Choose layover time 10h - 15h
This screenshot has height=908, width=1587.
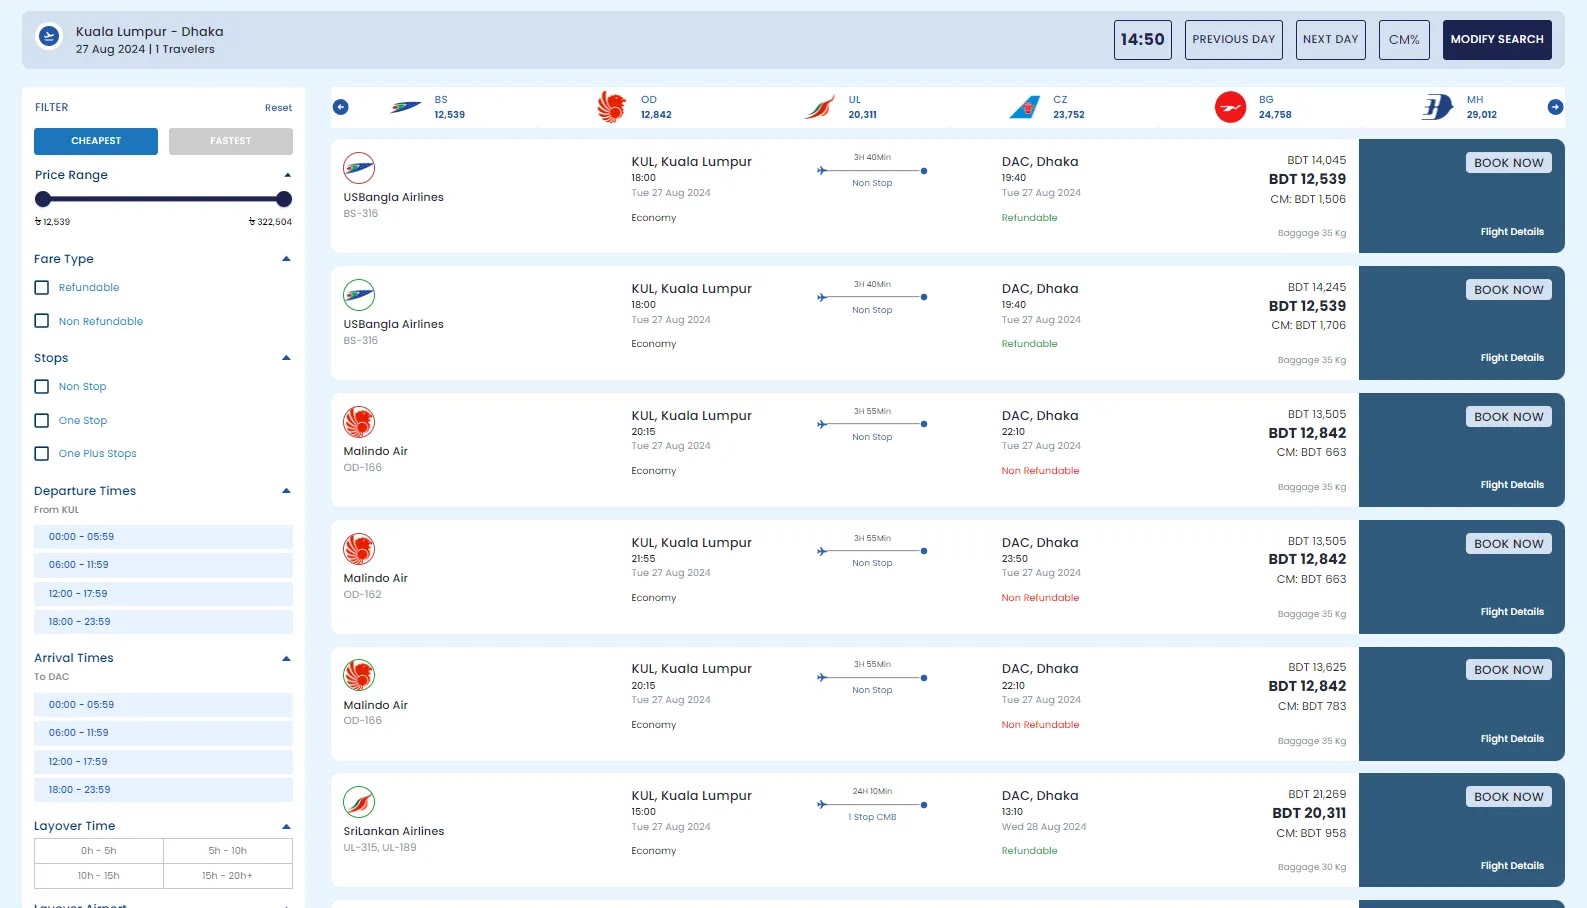click(x=99, y=876)
